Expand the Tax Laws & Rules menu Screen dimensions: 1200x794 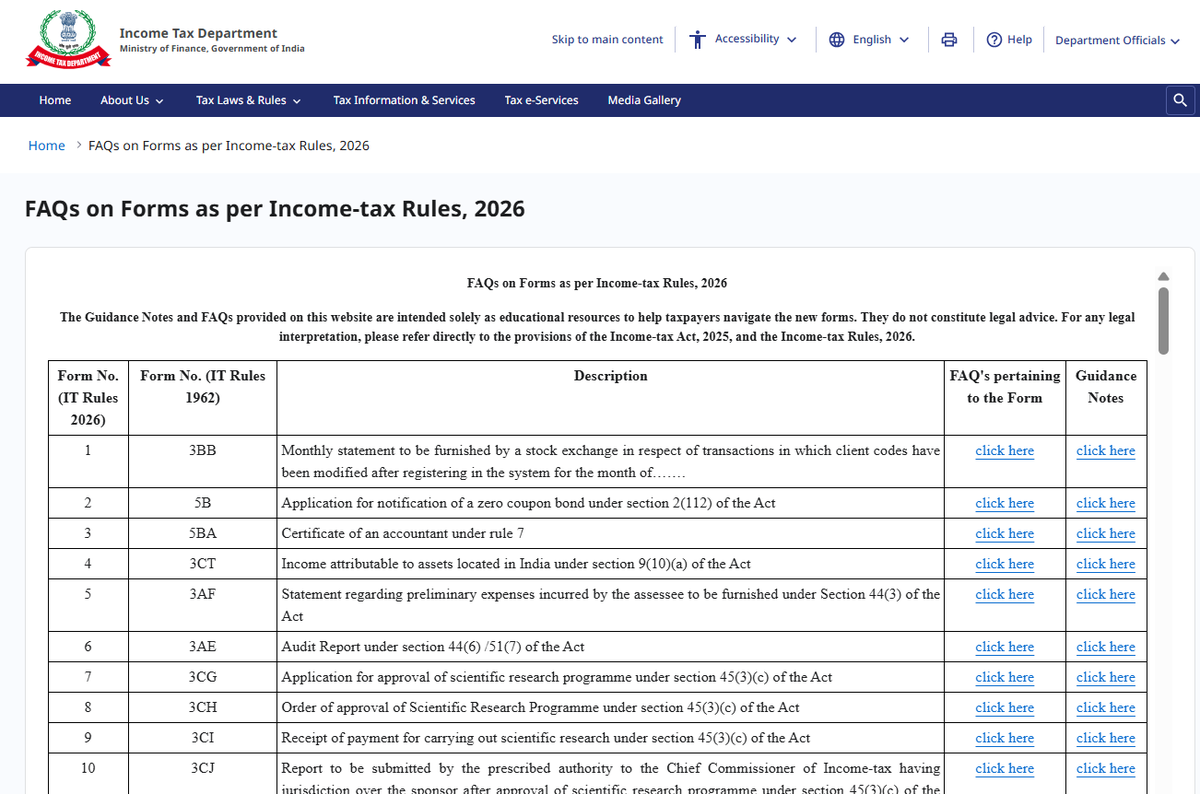tap(249, 100)
